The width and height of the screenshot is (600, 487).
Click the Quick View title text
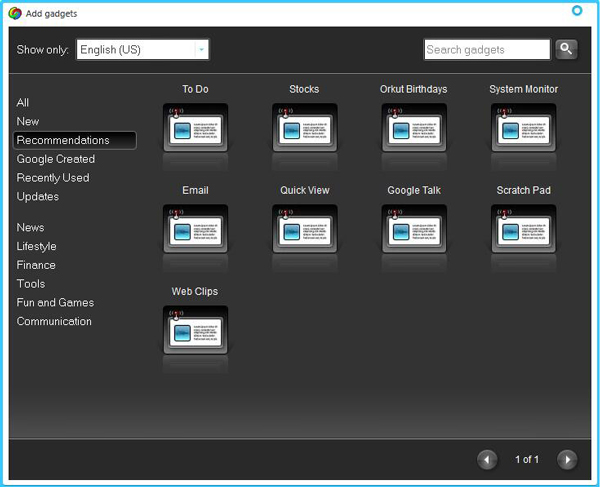[x=305, y=190]
